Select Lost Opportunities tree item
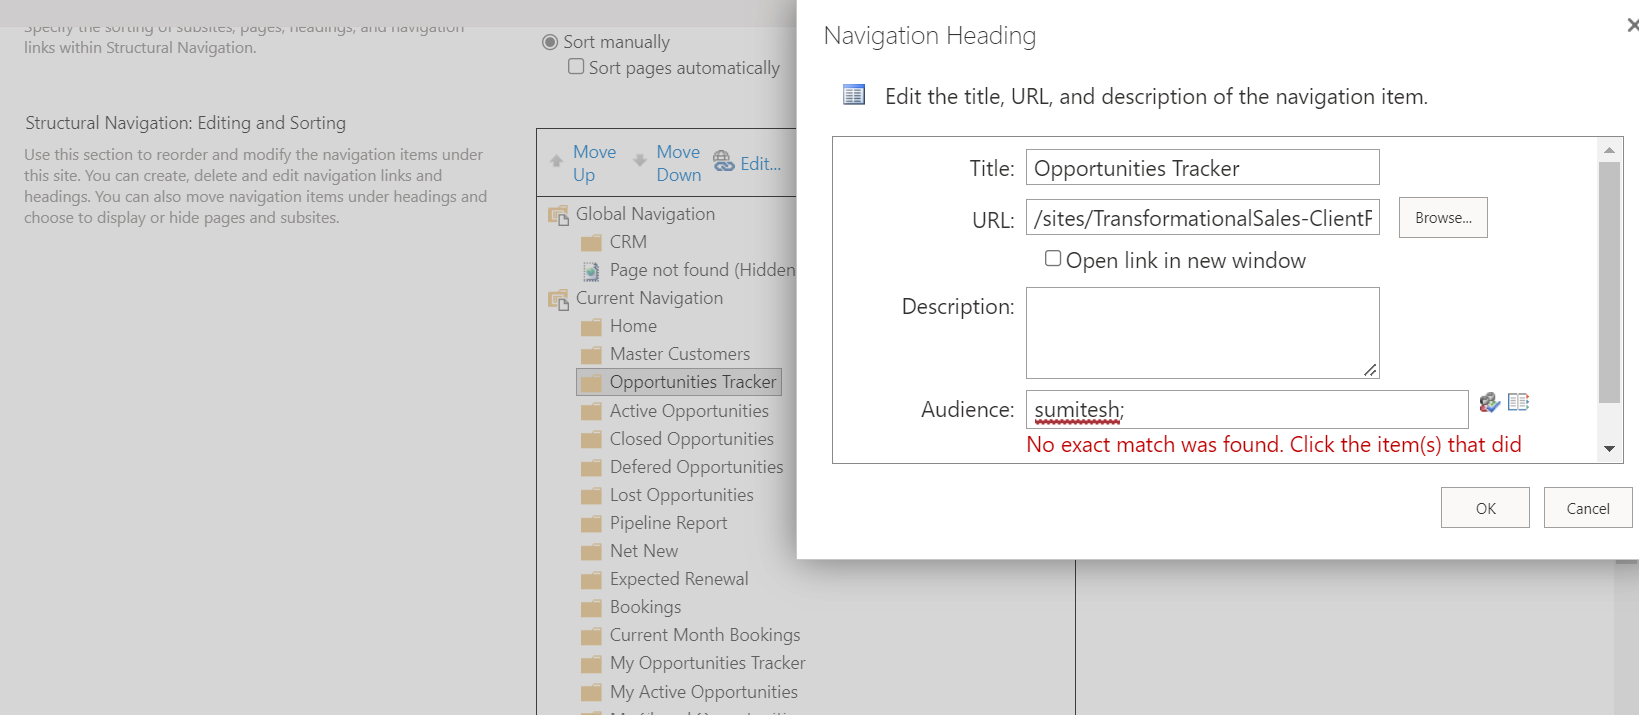This screenshot has height=715, width=1639. coord(682,495)
